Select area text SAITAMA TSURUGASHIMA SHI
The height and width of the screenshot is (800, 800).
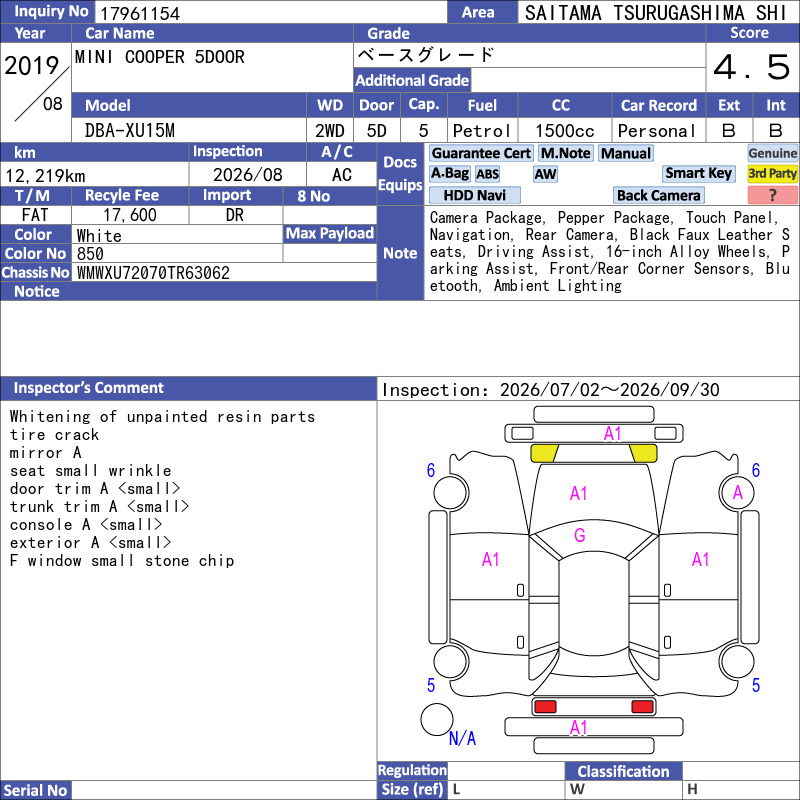656,13
